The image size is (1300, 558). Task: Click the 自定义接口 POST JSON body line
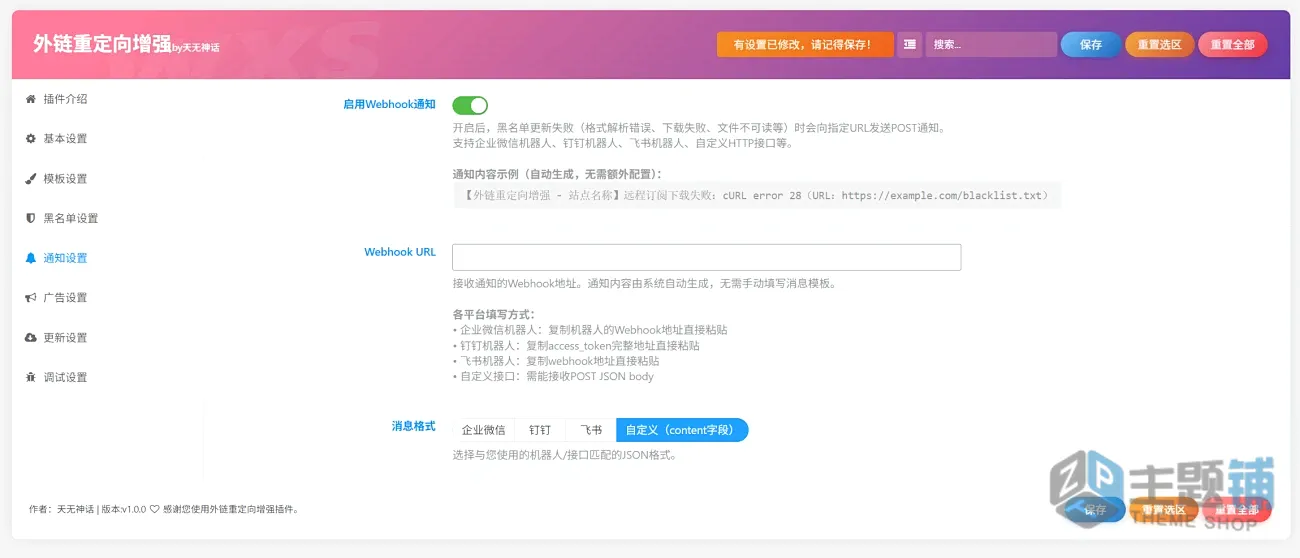553,377
